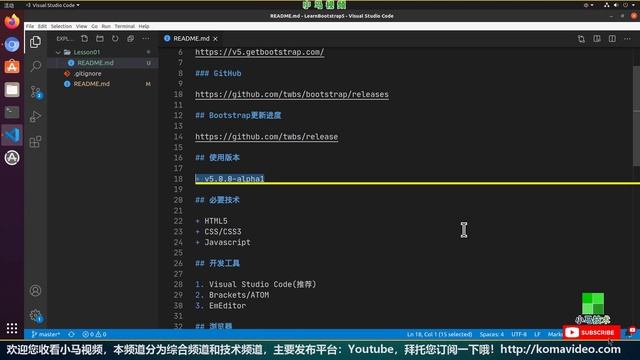Follow the twbs/bootstrap/releases GitHub link

[292, 94]
